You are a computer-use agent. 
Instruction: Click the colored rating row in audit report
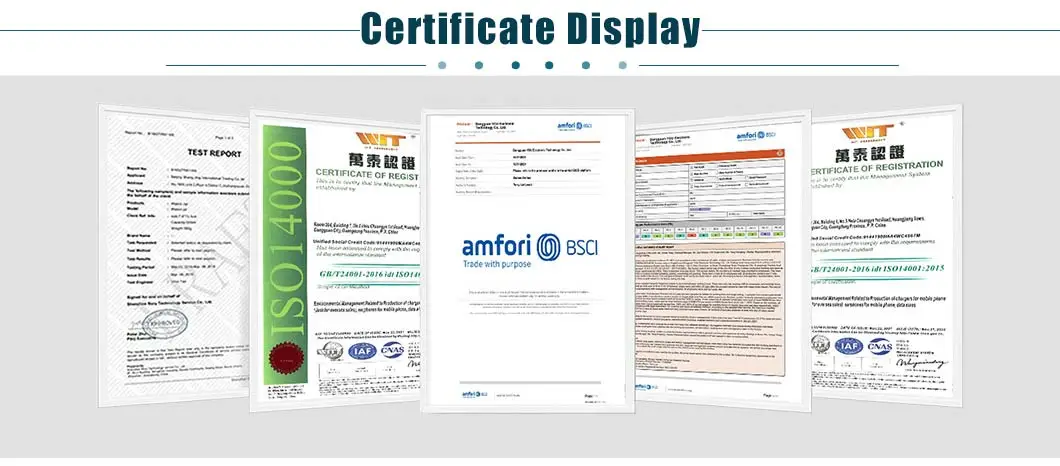710,235
